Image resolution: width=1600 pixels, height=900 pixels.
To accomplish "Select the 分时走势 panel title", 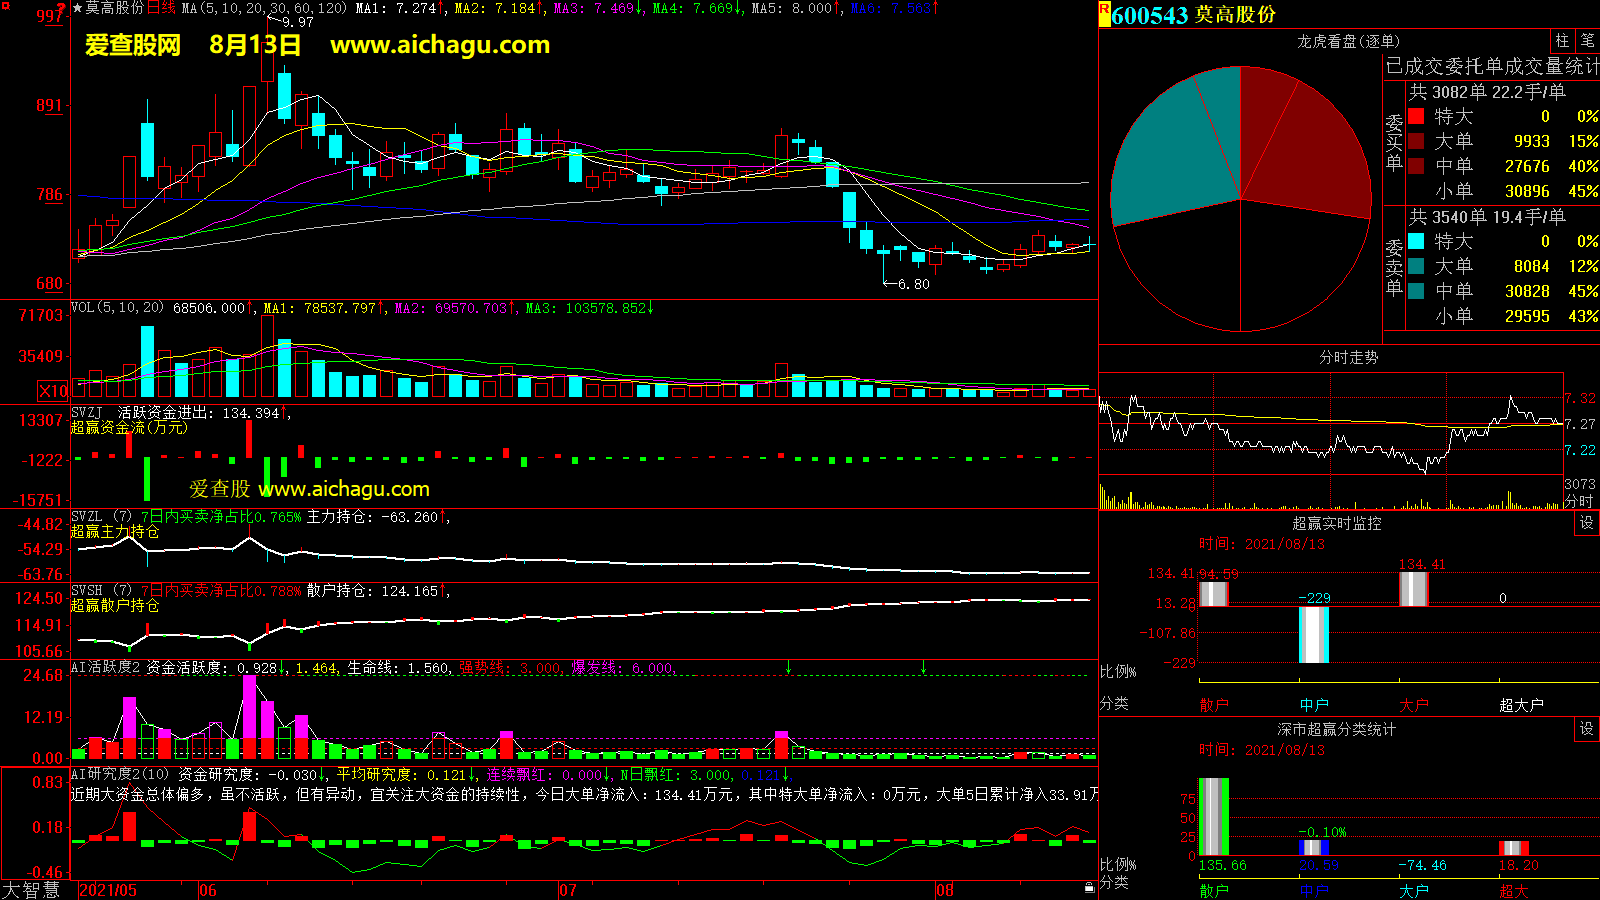I will pos(1348,357).
